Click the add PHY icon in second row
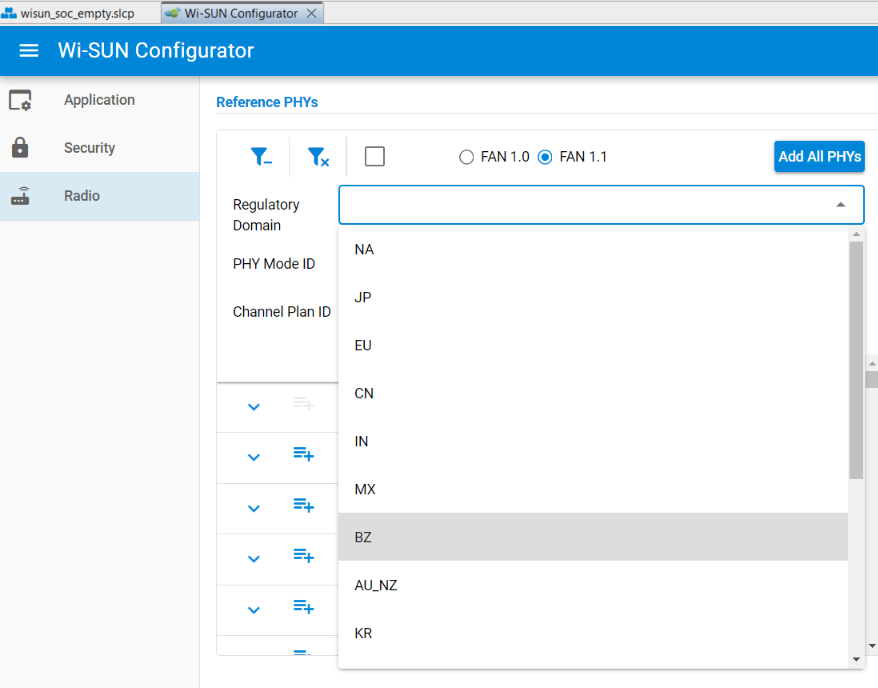 tap(303, 454)
